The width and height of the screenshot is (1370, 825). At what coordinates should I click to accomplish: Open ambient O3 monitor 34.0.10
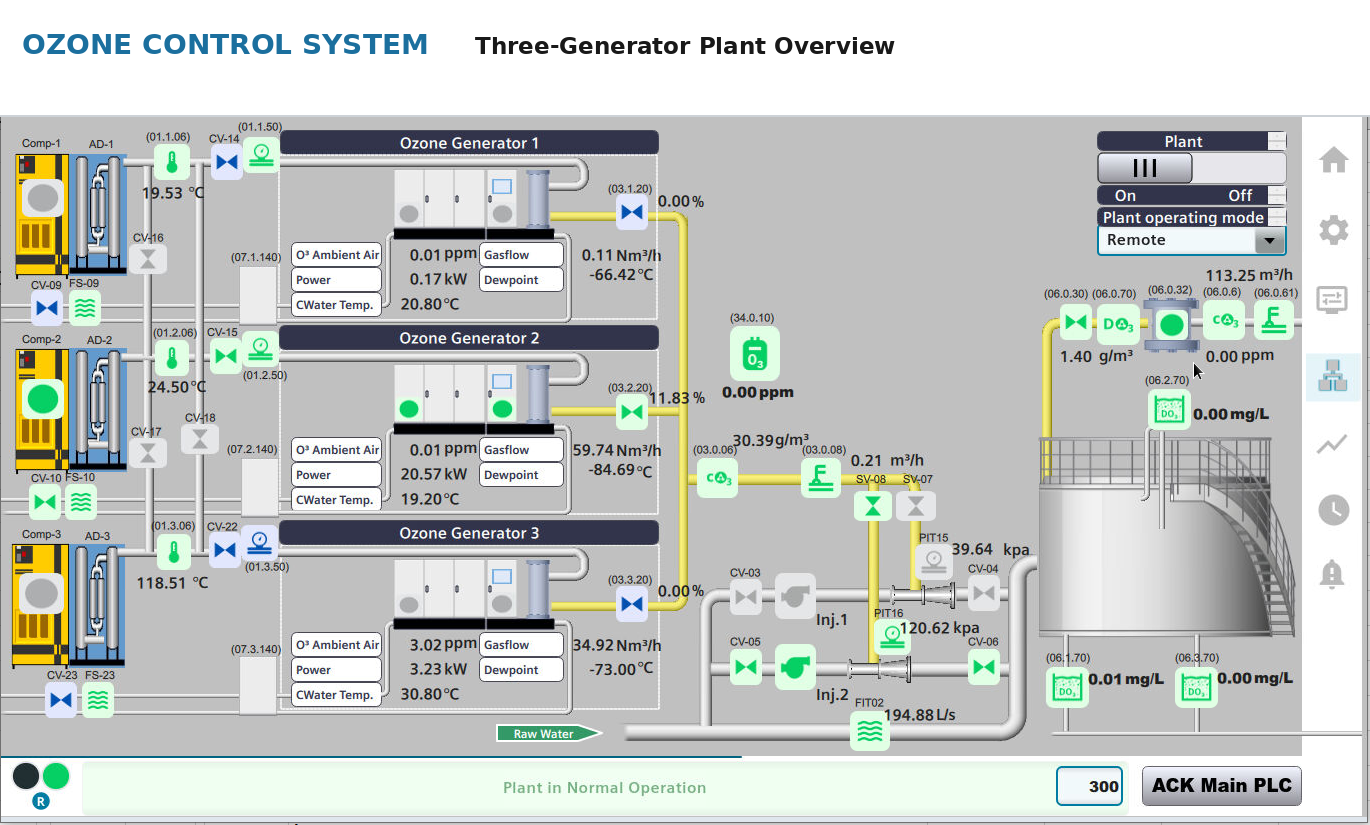tap(756, 354)
